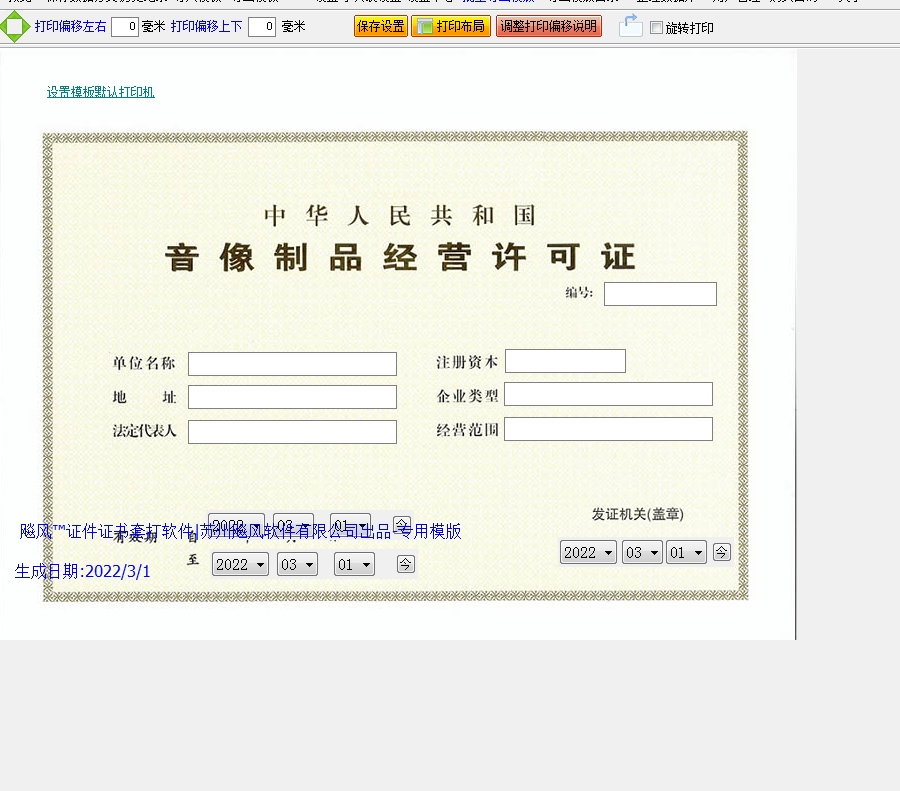Select the 注册资本 input field

565,361
